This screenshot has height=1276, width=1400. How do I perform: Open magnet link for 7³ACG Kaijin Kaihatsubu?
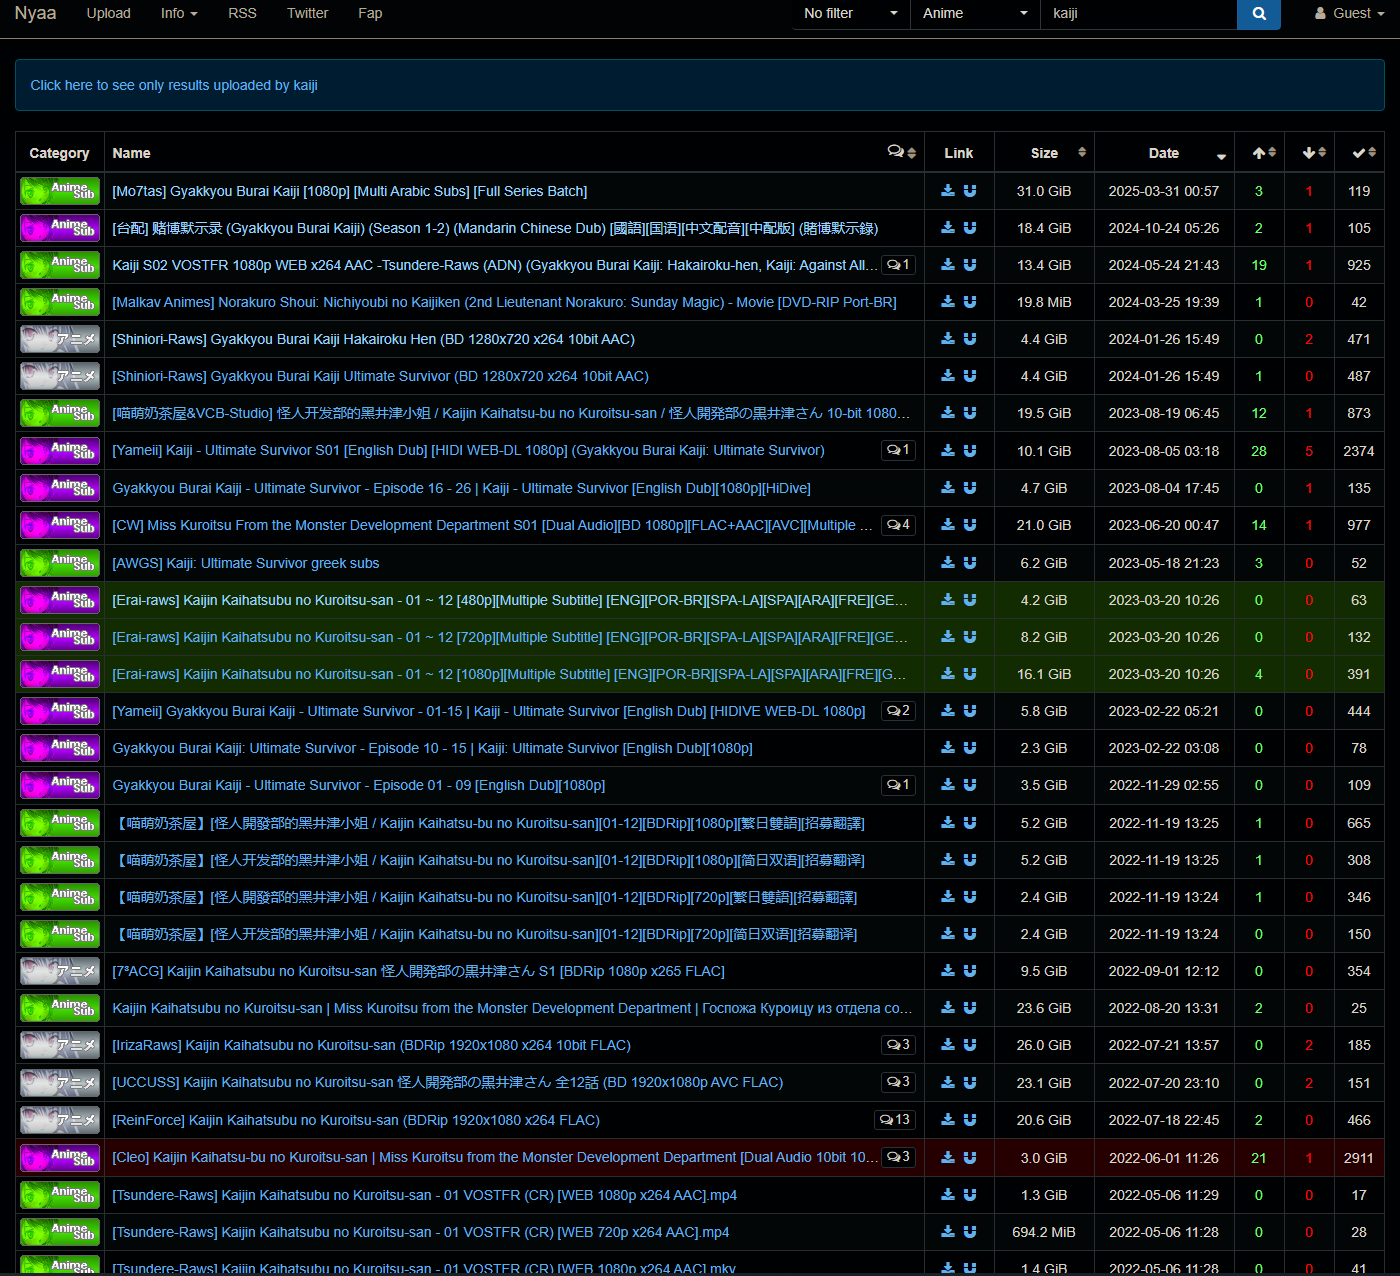pyautogui.click(x=970, y=971)
